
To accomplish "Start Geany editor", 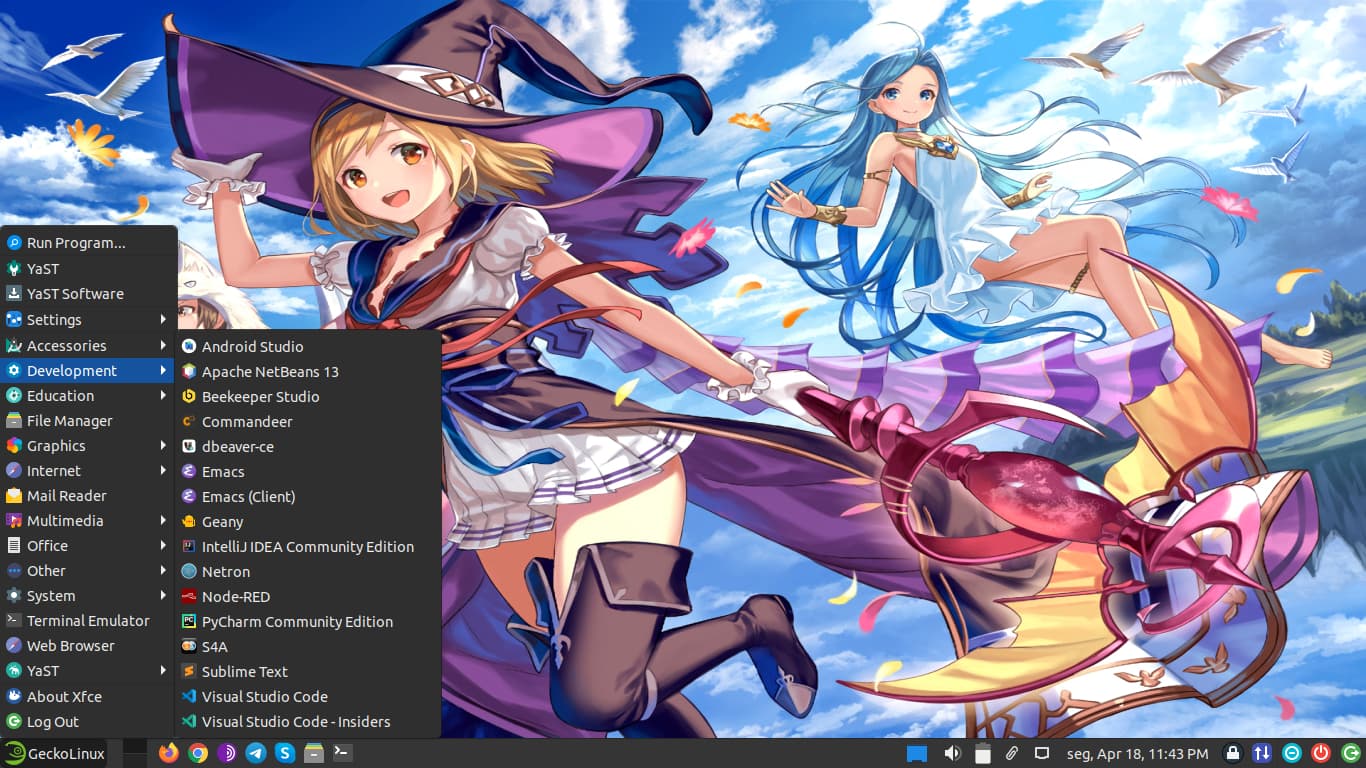I will coord(308,521).
